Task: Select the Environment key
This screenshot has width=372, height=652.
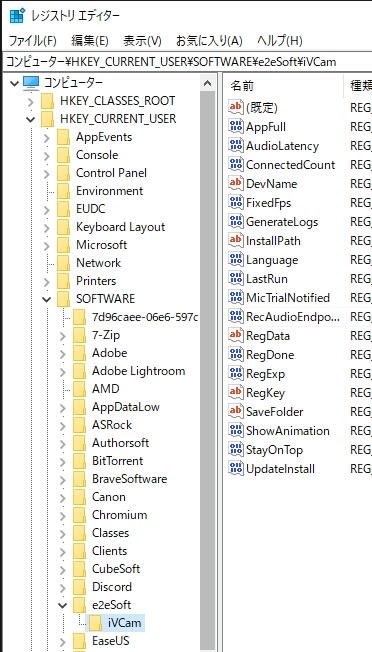Action: pyautogui.click(x=109, y=191)
